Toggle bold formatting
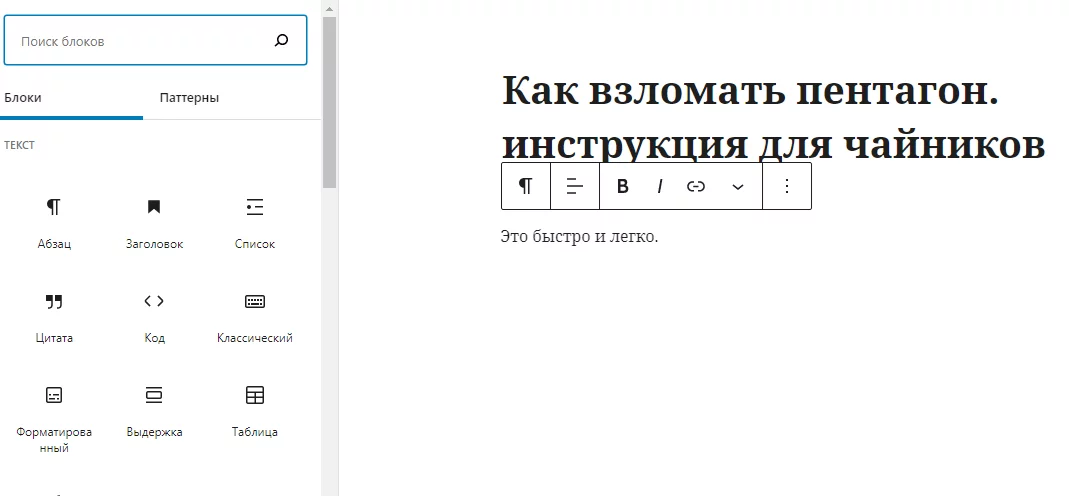1069x496 pixels. (622, 186)
